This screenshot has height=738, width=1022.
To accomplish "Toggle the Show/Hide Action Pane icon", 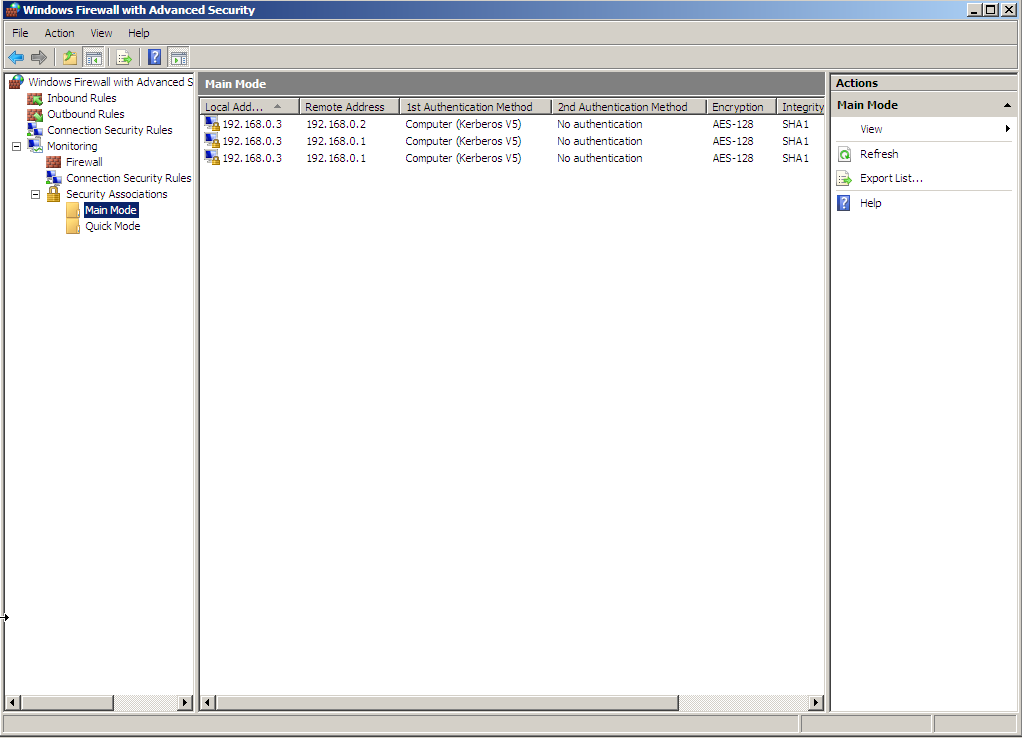I will click(179, 57).
